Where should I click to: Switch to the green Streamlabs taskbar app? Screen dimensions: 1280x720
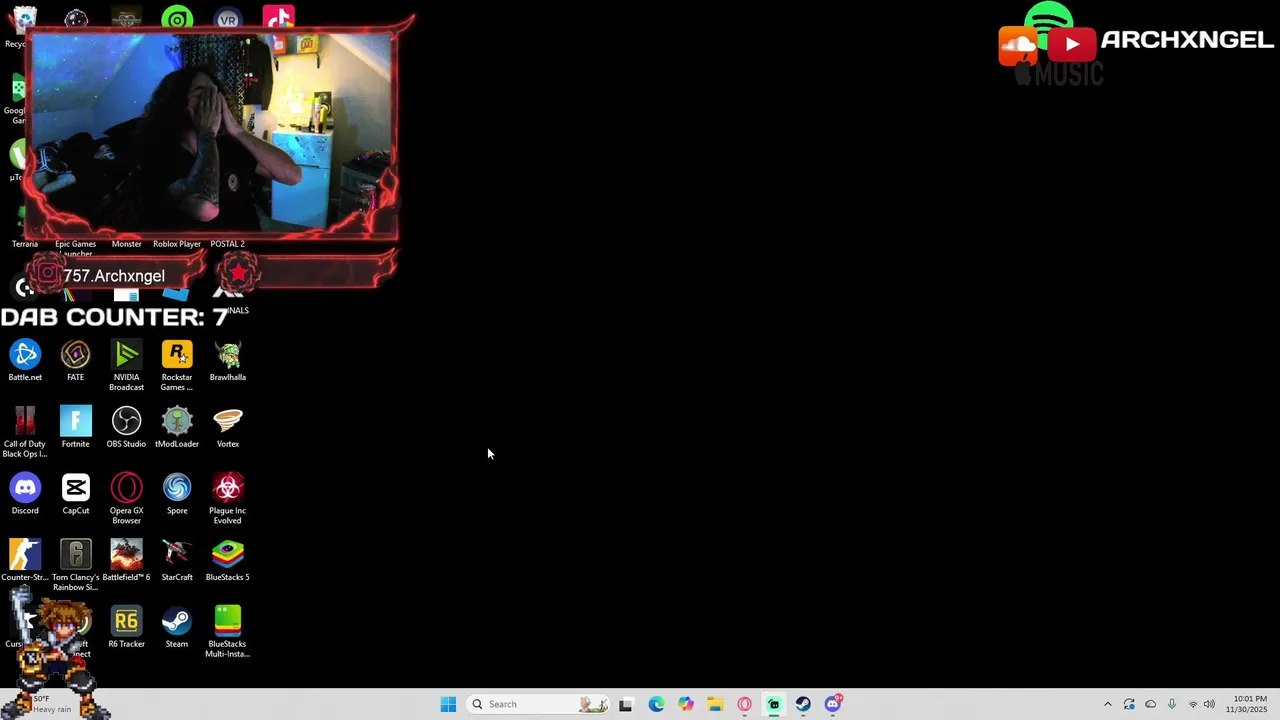point(774,704)
